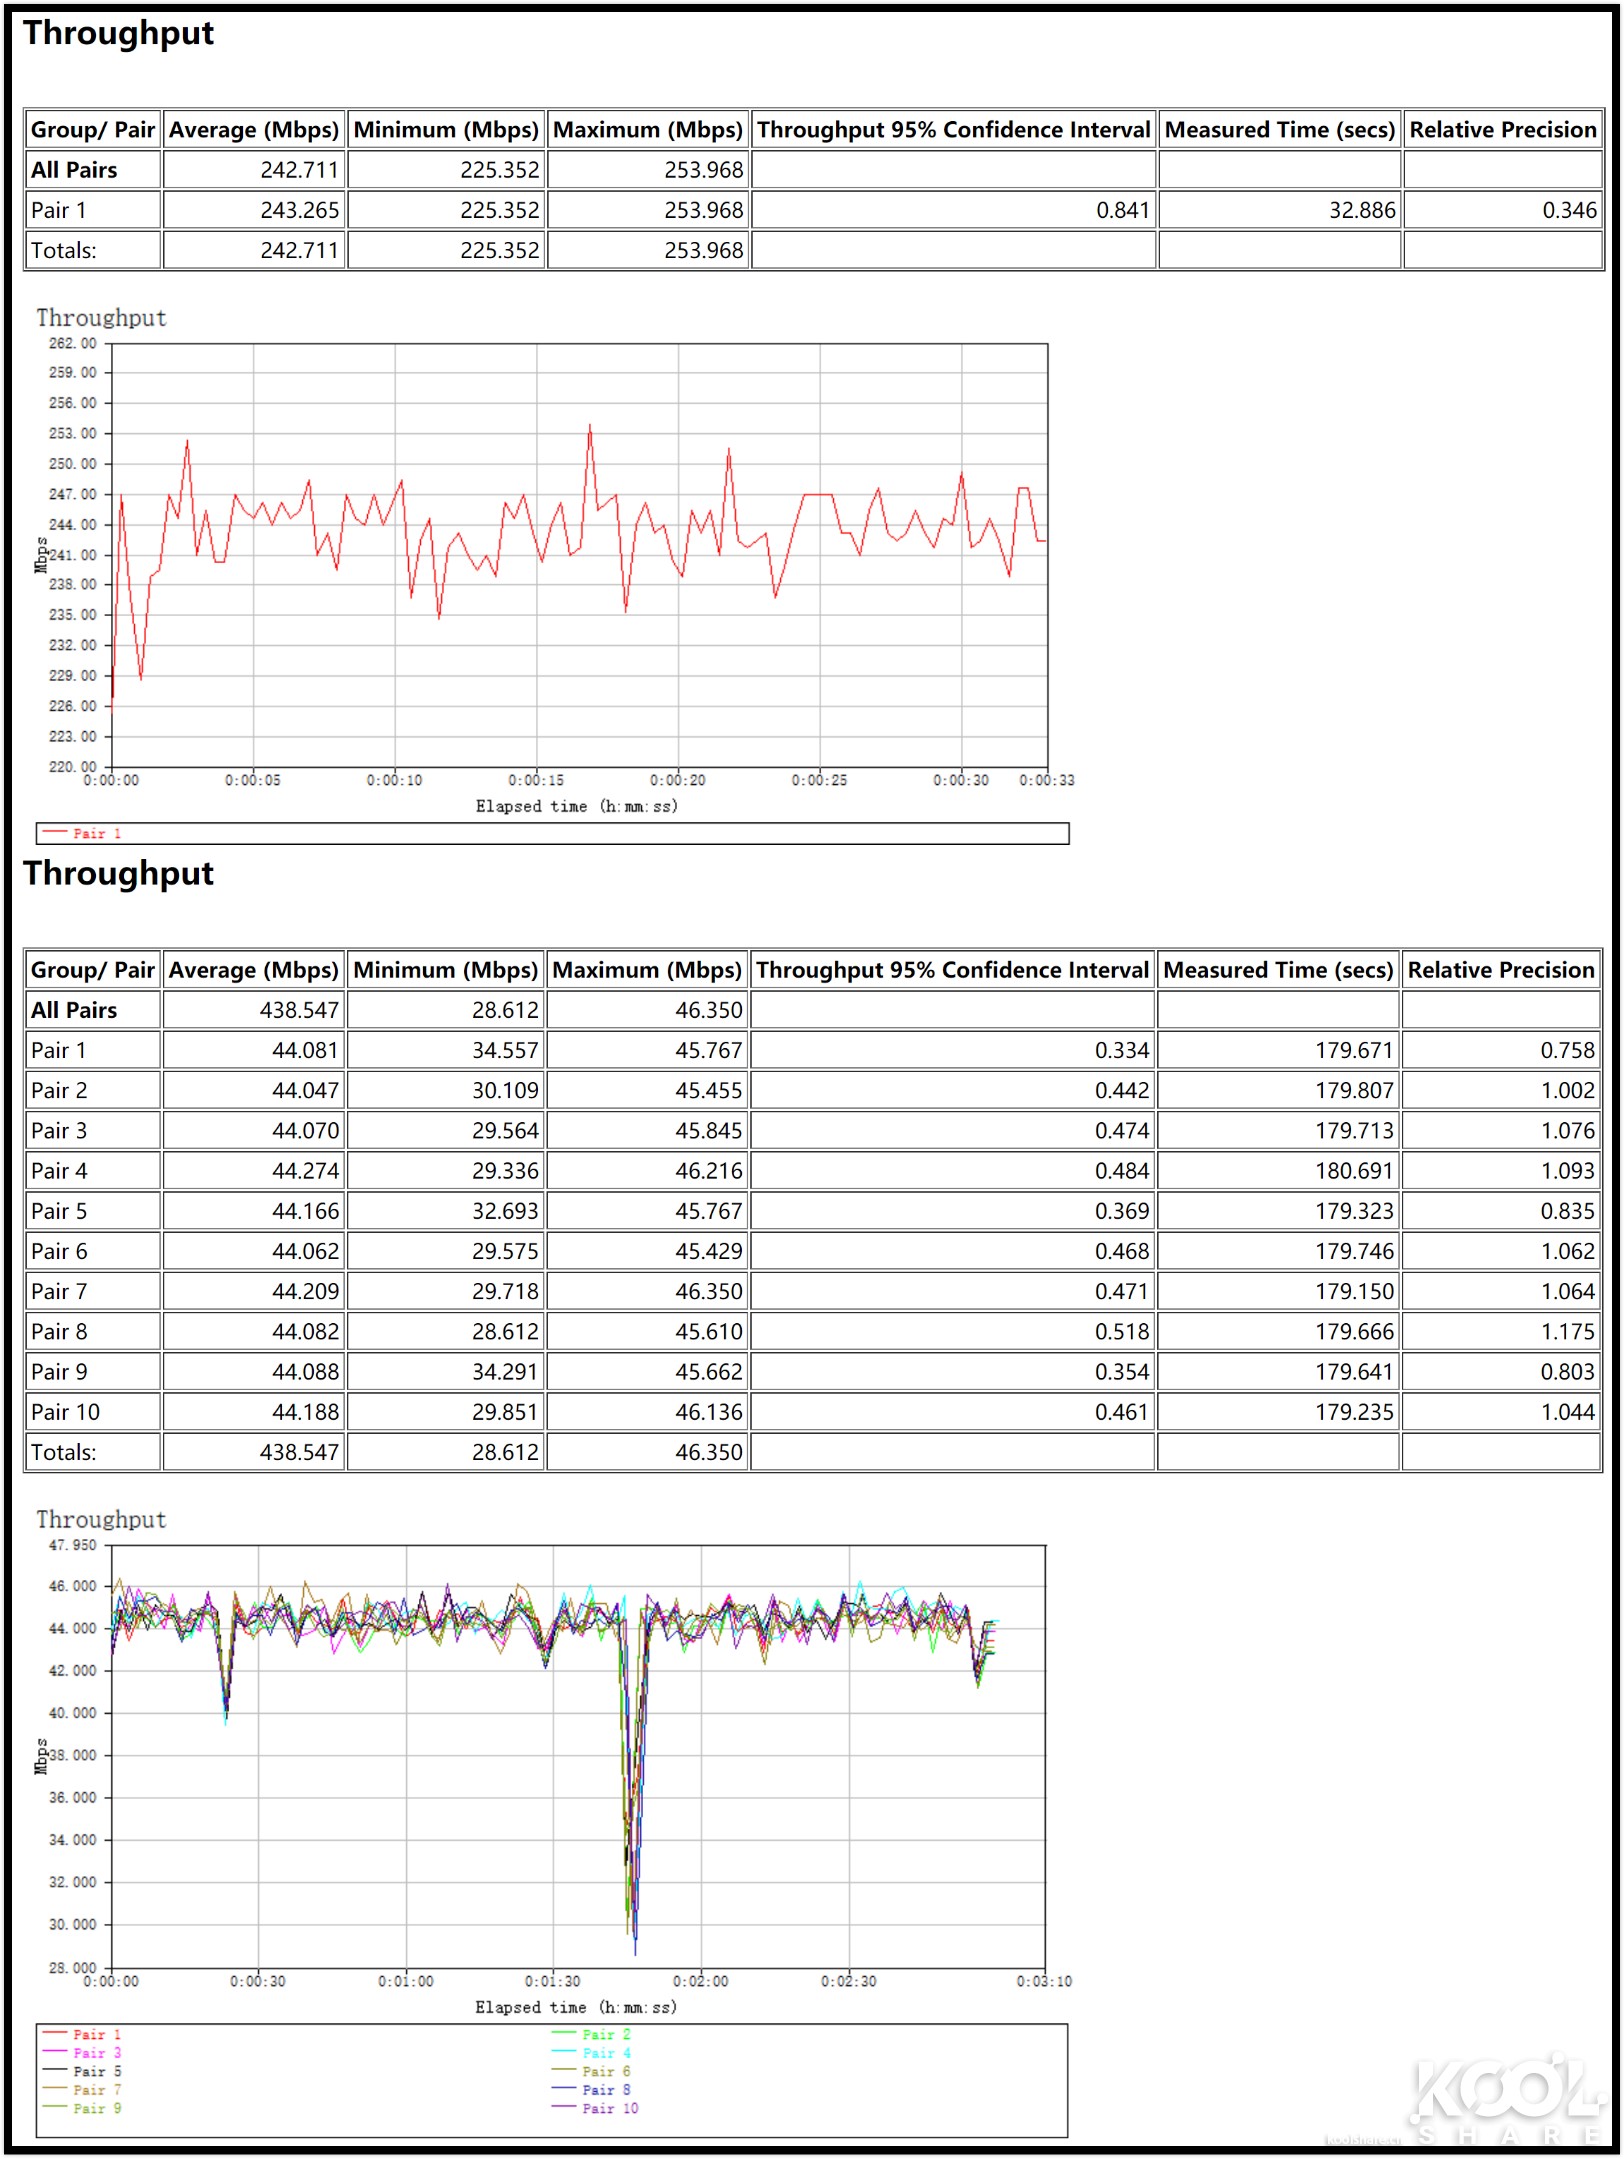Click the 47.950 Mbps axis label
The image size is (1624, 2159).
pyautogui.click(x=73, y=1546)
